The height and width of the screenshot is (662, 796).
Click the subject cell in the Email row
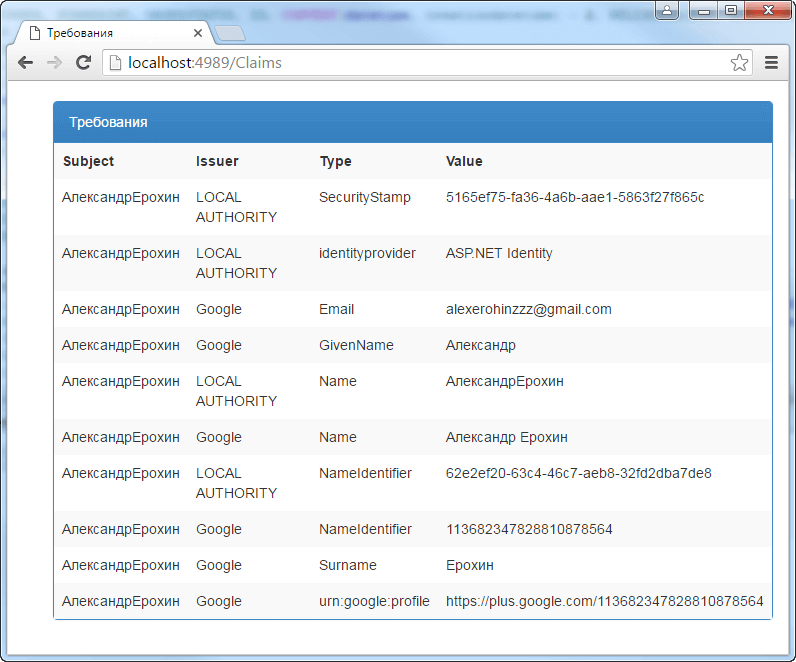(121, 309)
